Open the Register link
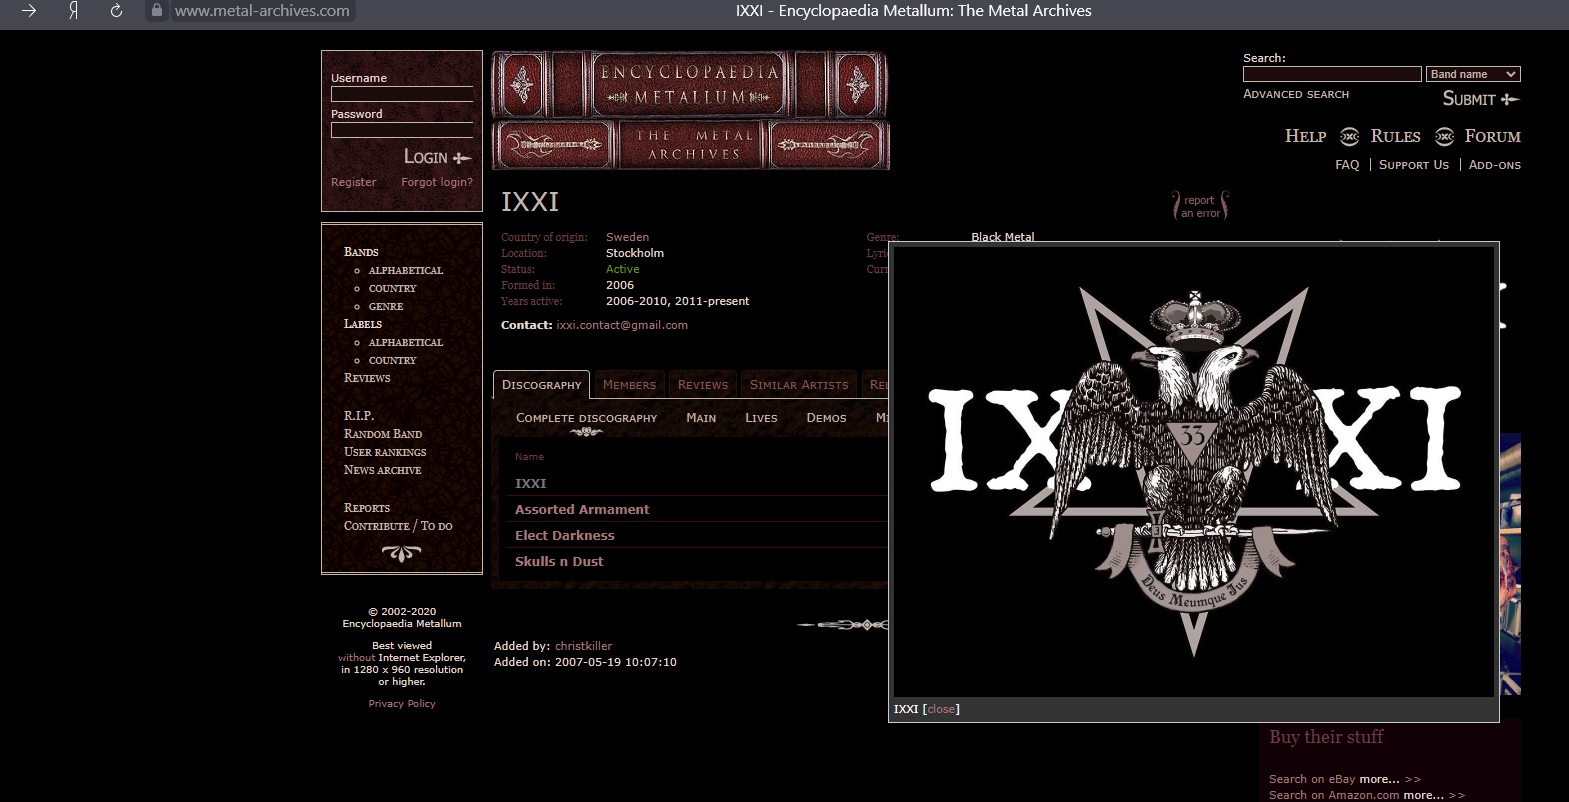Screen dimensions: 1569x802 (x=353, y=182)
